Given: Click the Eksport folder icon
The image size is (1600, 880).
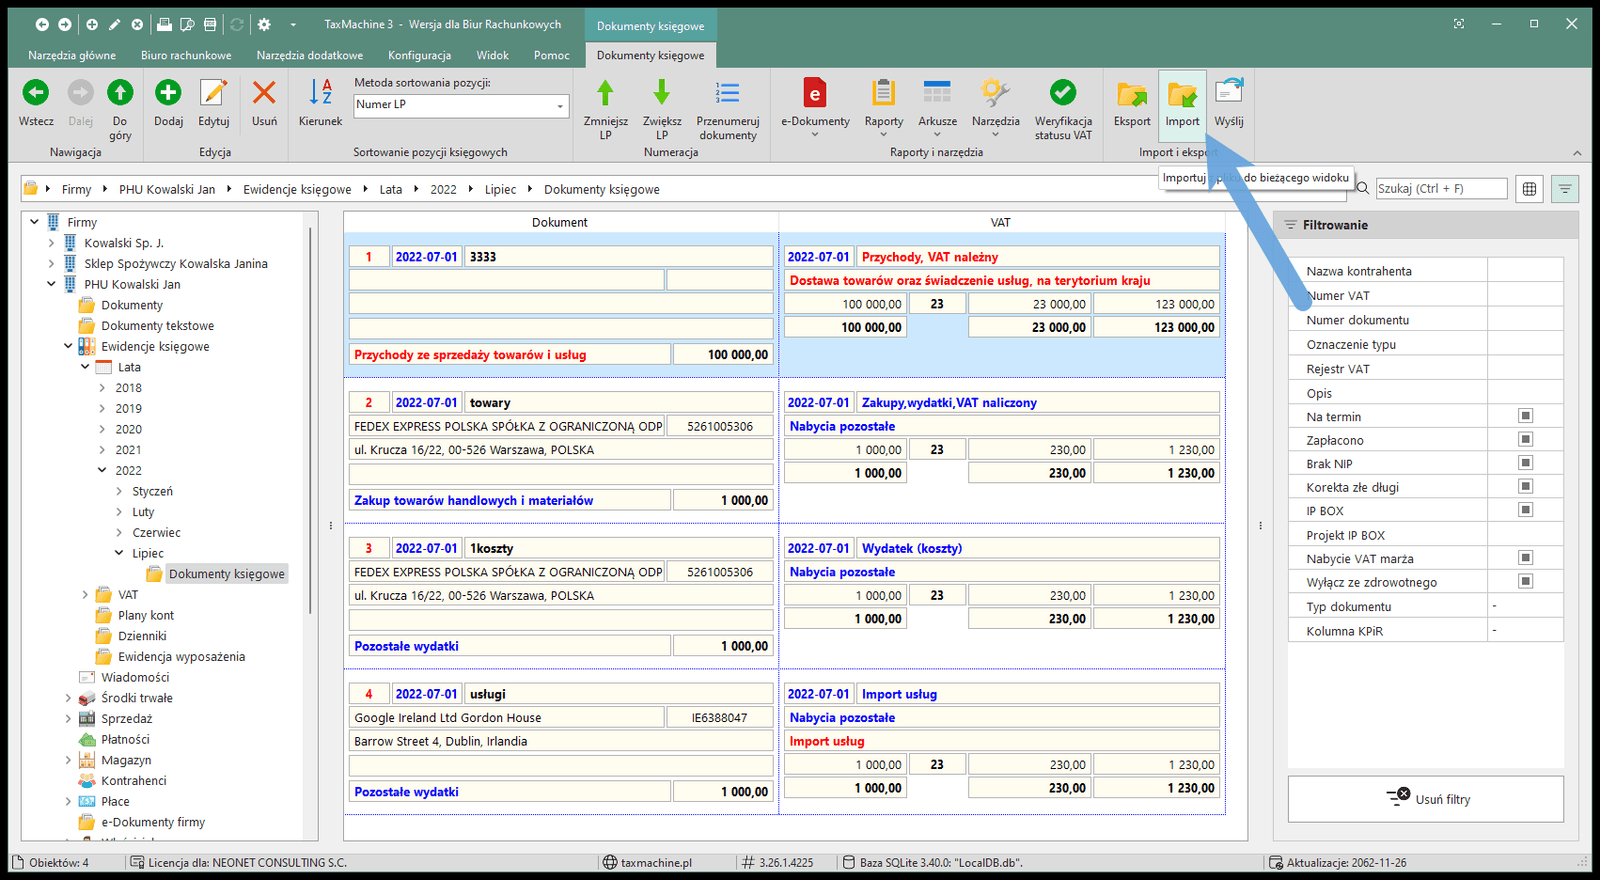Looking at the screenshot, I should pos(1132,96).
